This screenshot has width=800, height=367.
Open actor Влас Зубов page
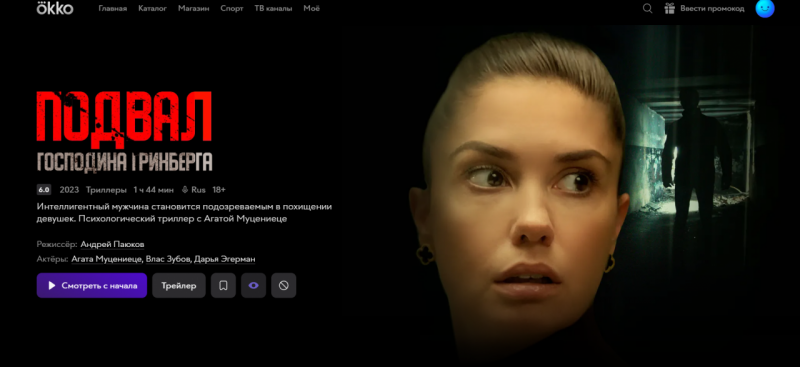(168, 259)
